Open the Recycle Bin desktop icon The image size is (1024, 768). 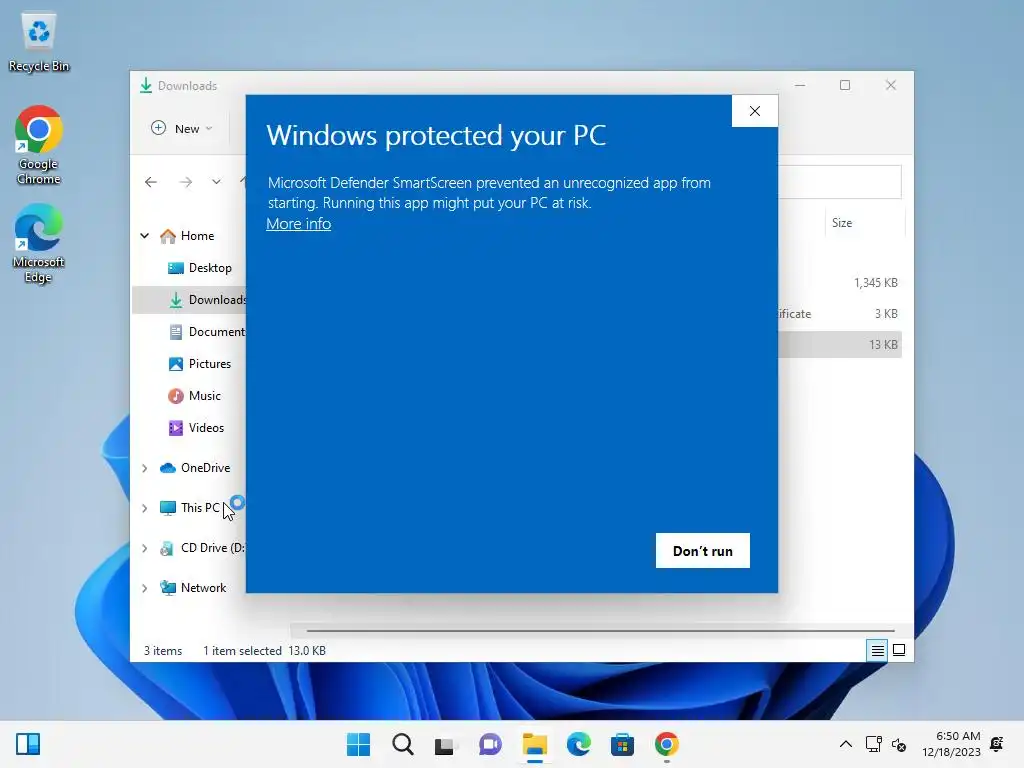point(39,43)
